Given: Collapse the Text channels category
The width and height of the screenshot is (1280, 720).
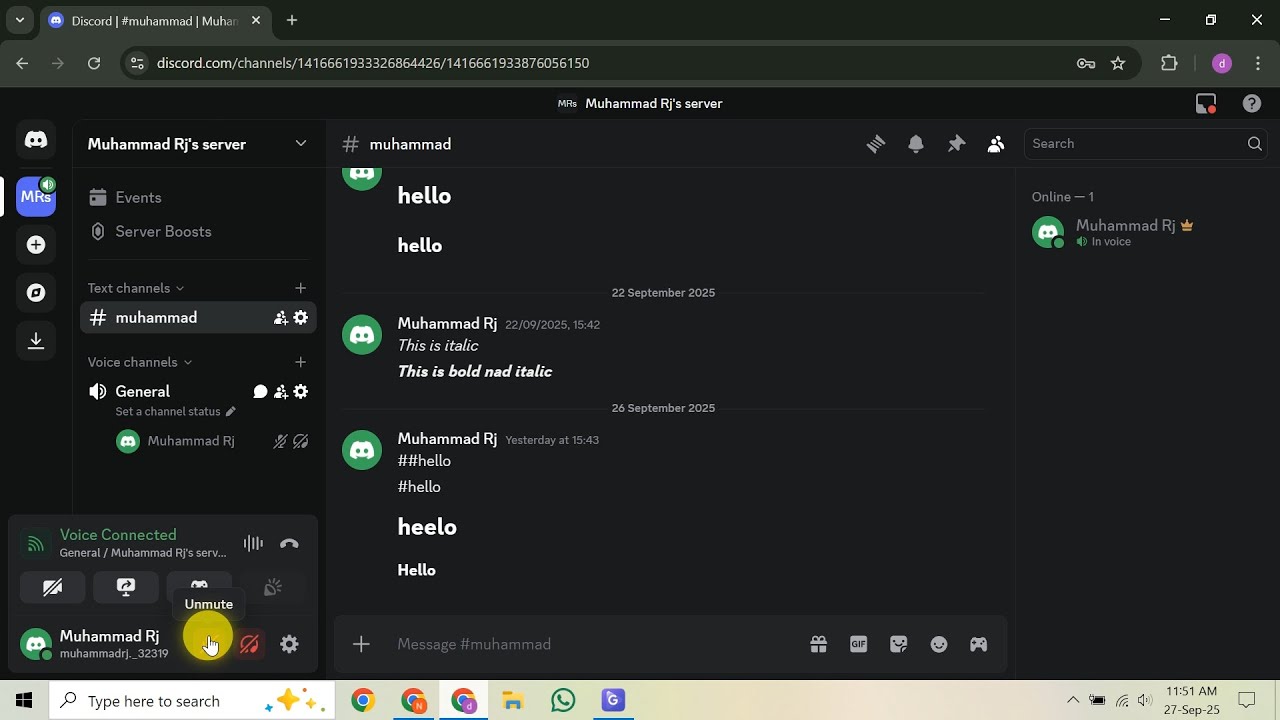Looking at the screenshot, I should point(136,288).
